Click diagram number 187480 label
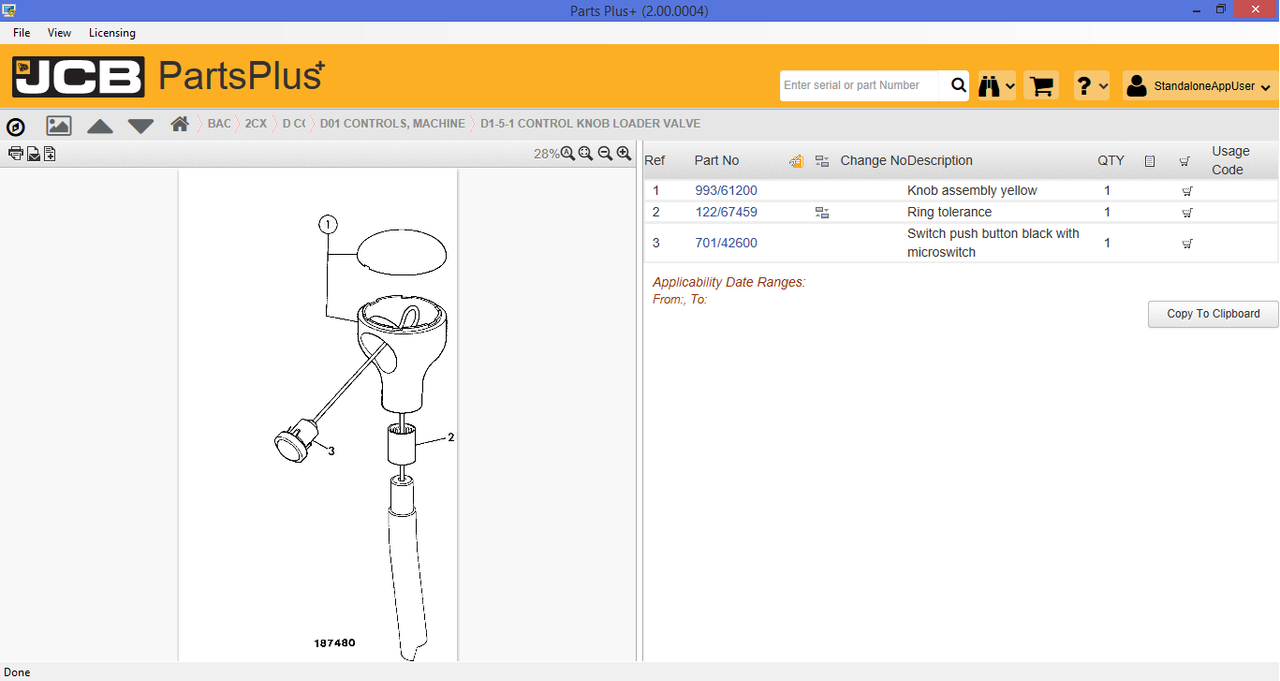 pyautogui.click(x=334, y=643)
